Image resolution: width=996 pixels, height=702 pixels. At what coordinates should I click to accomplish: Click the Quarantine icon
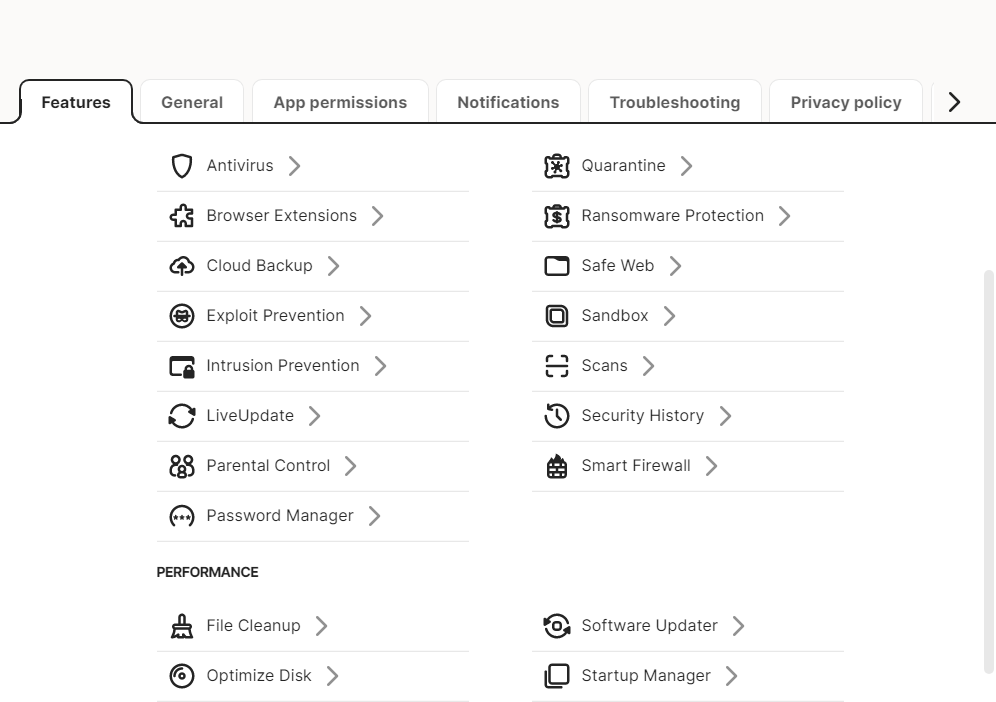click(x=556, y=166)
